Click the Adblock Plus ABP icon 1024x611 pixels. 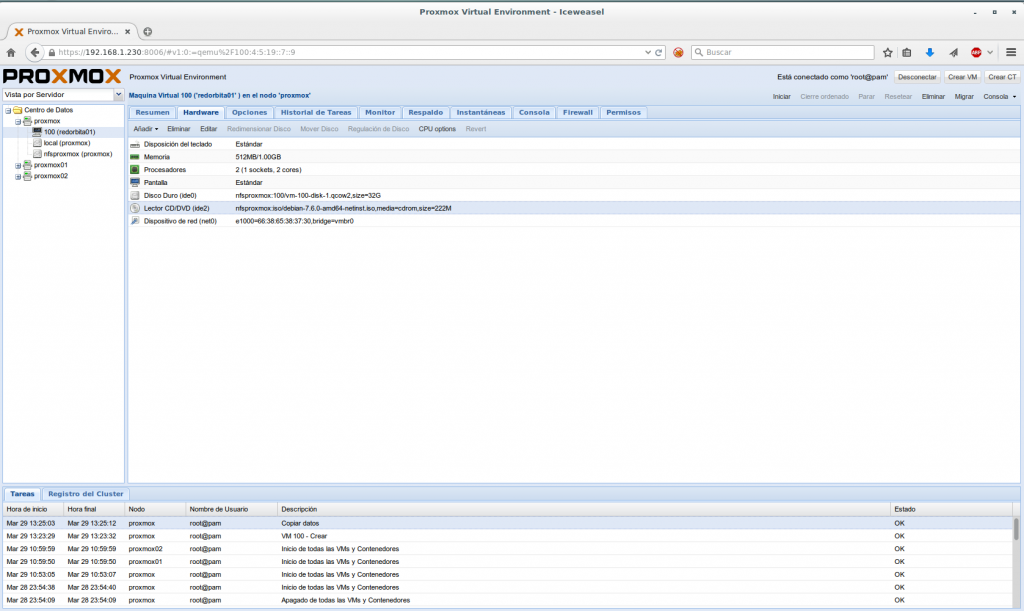976,52
